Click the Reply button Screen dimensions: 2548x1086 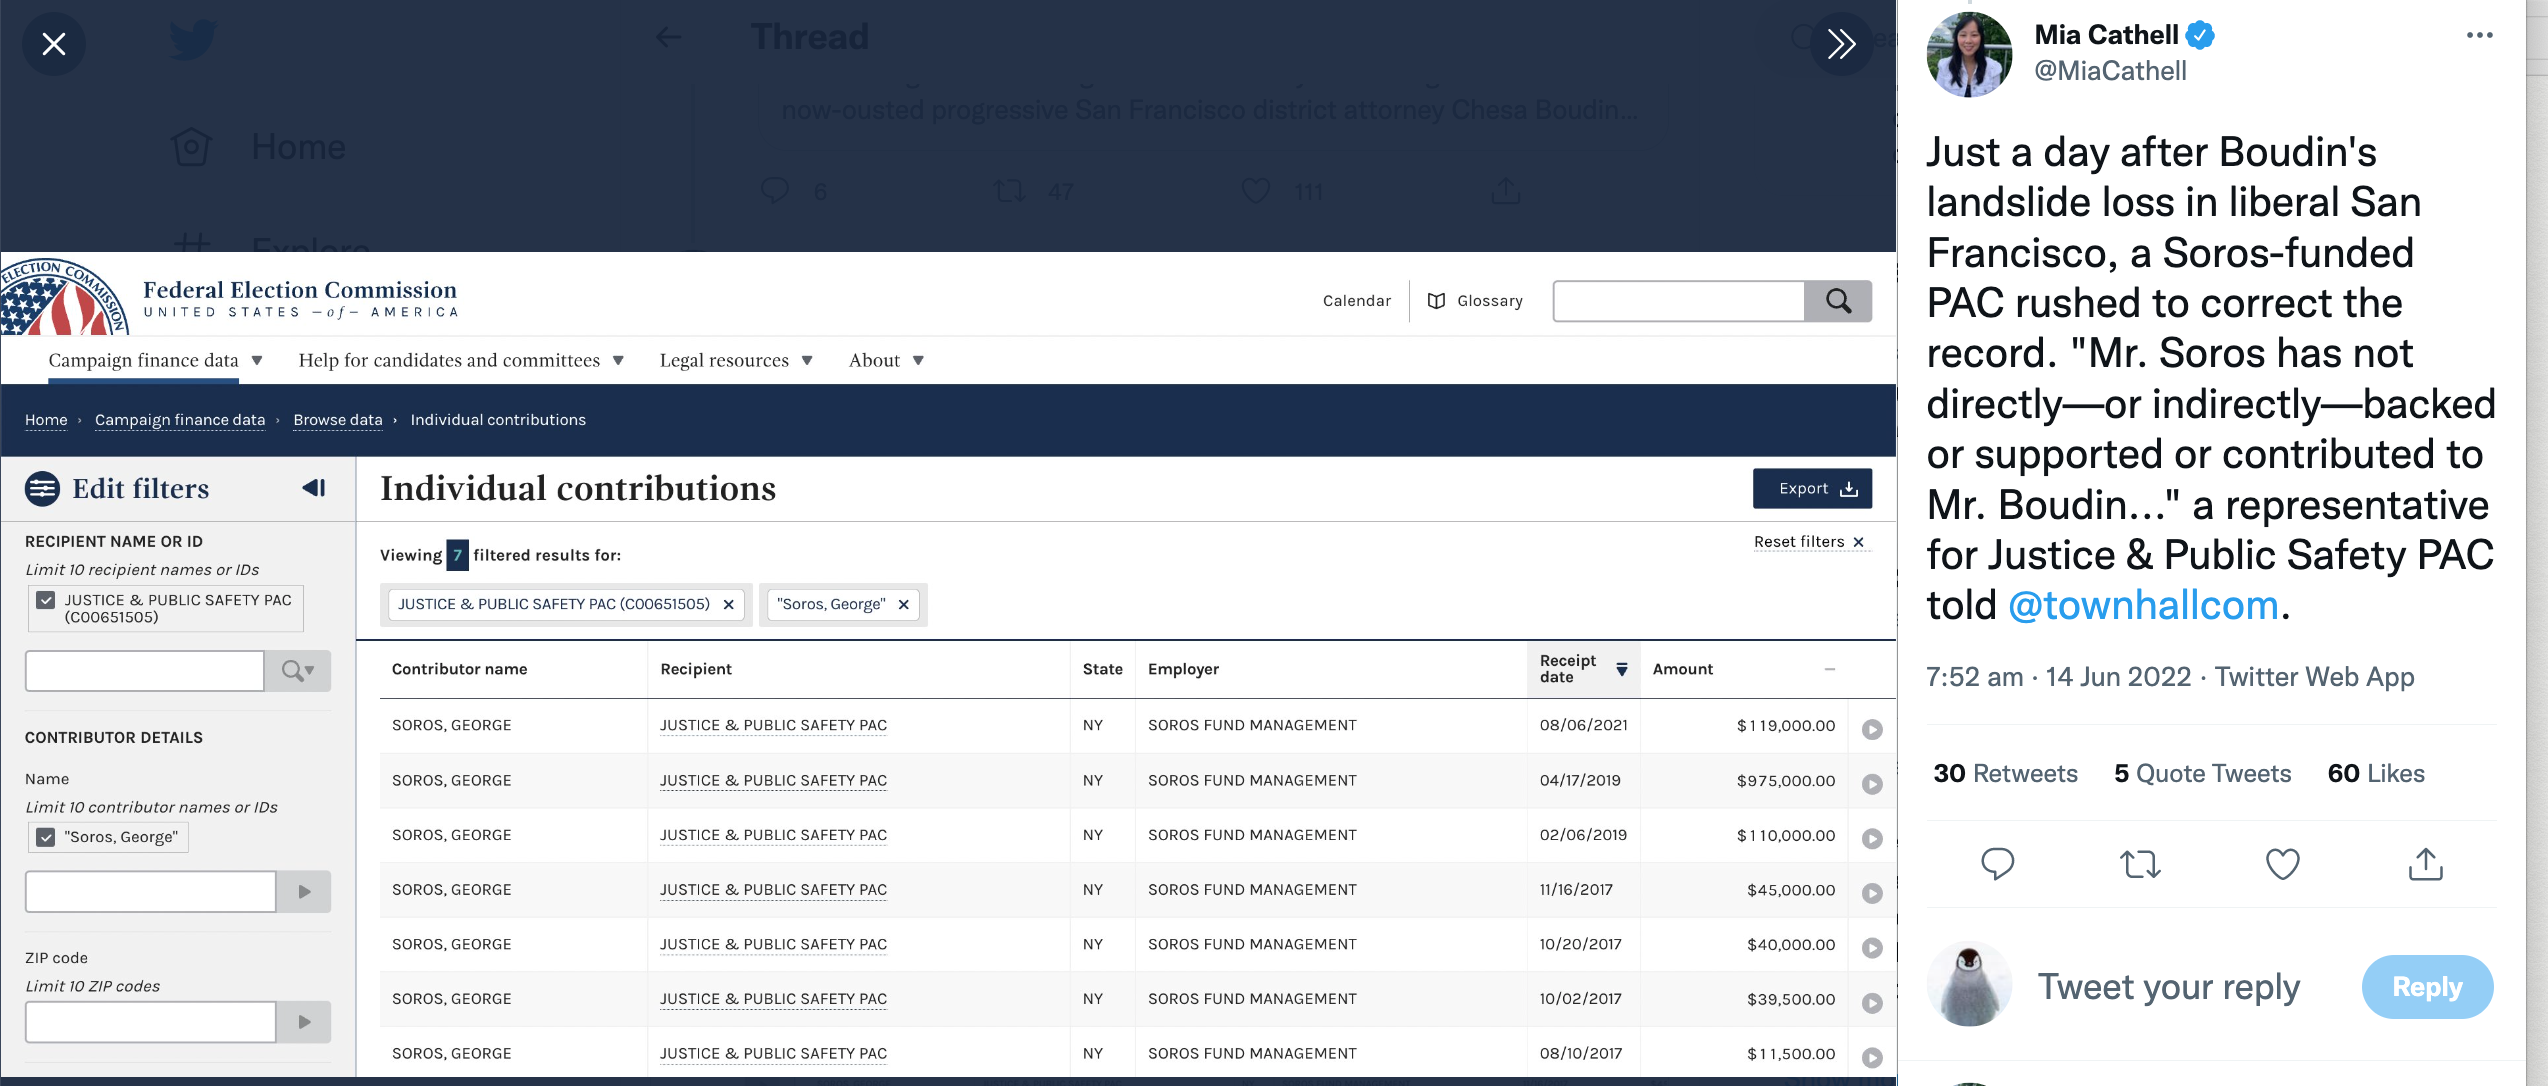(x=2427, y=987)
